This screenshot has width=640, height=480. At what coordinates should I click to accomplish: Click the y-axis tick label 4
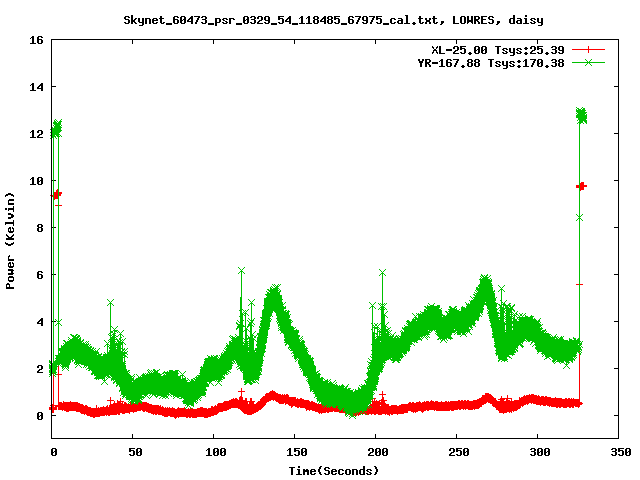(40, 322)
